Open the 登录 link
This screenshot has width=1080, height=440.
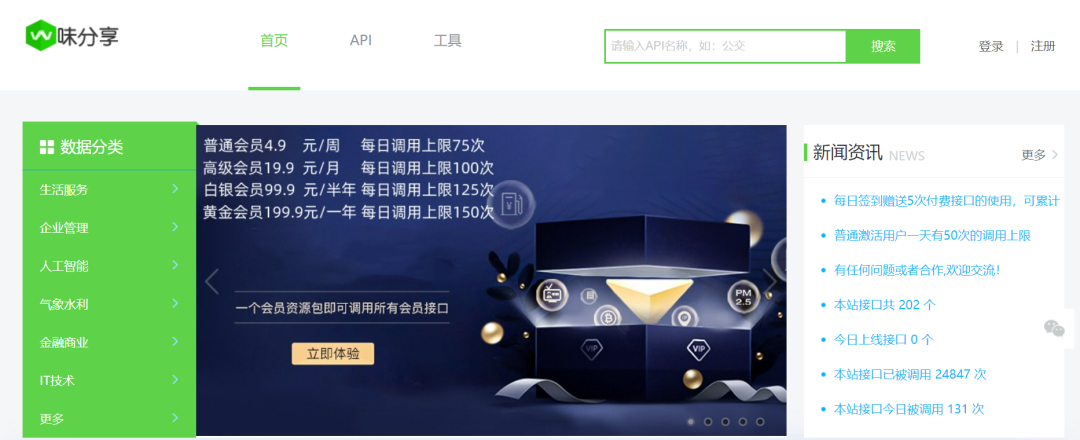coord(990,46)
